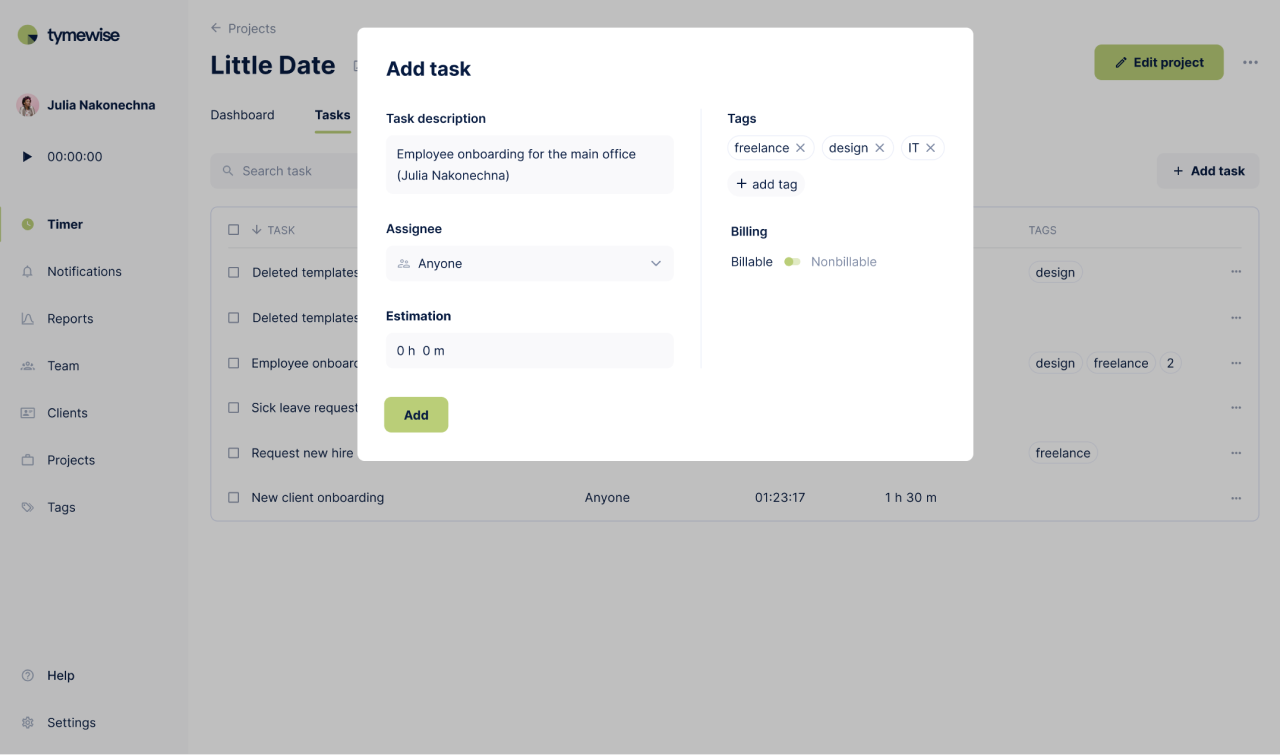The image size is (1280, 755).
Task: Click the add tag button
Action: (766, 184)
